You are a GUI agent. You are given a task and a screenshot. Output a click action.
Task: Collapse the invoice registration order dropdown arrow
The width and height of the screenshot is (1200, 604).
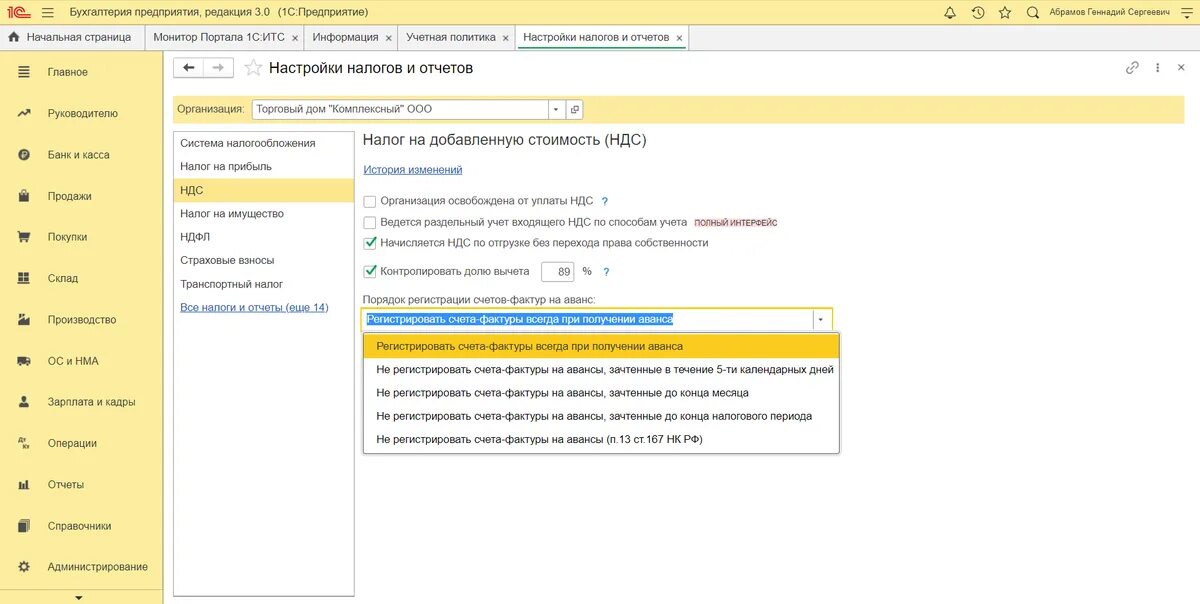pyautogui.click(x=821, y=320)
